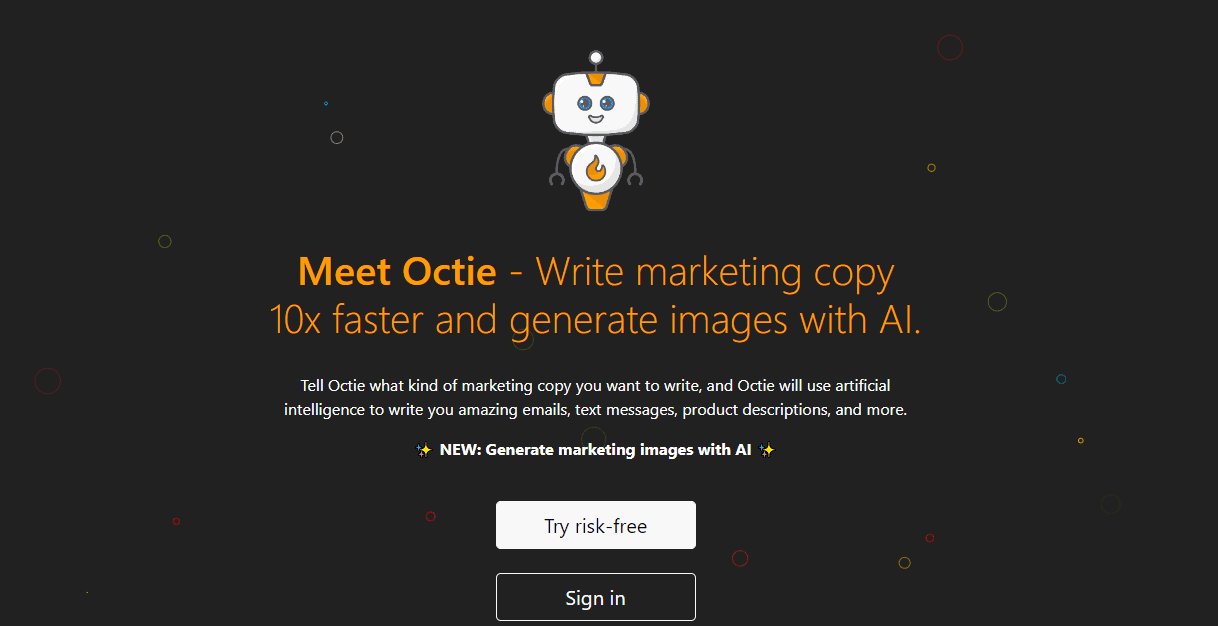Click the sparkle emoji before NEW

[x=423, y=449]
